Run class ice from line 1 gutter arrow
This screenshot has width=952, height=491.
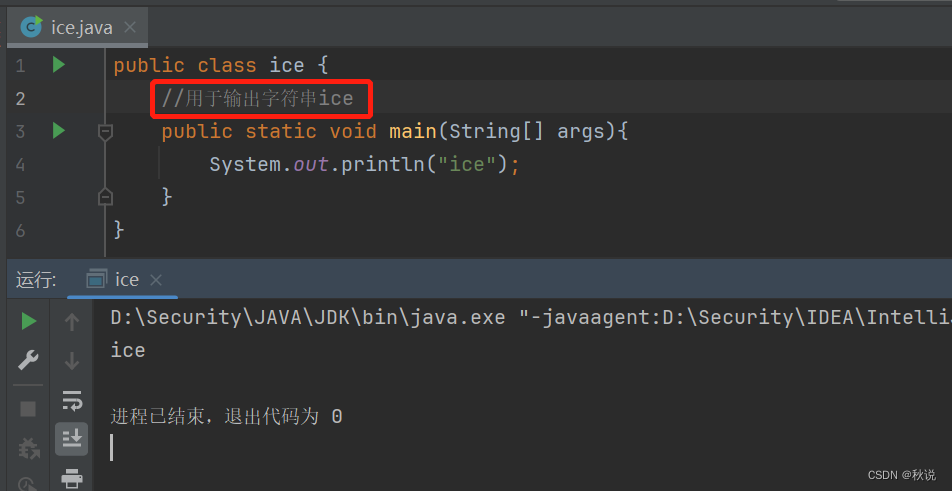pos(59,64)
